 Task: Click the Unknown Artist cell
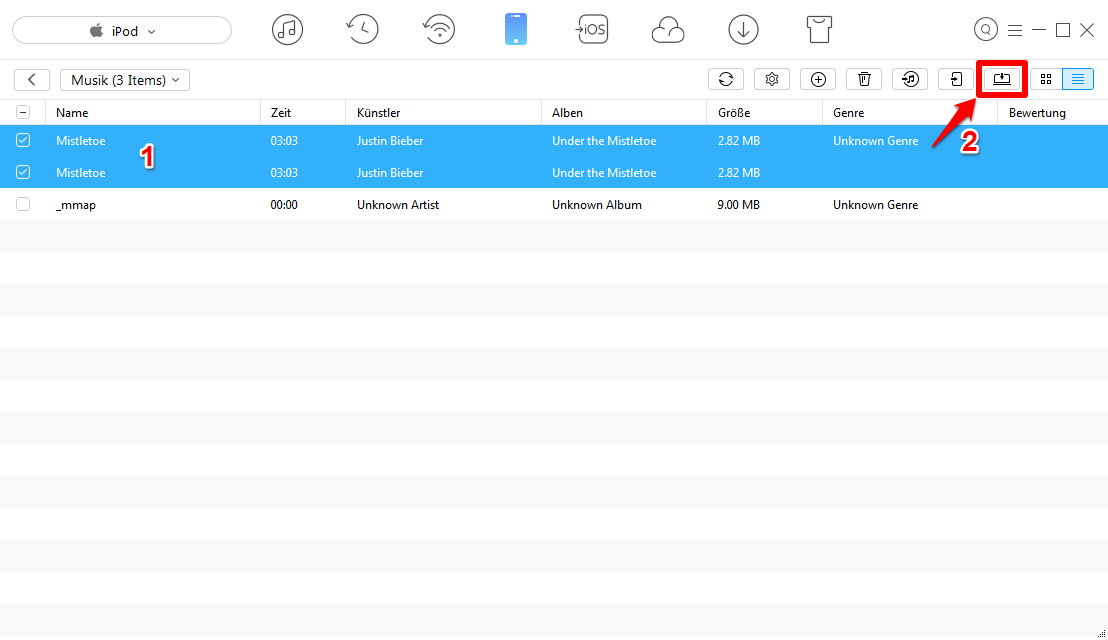[x=398, y=205]
